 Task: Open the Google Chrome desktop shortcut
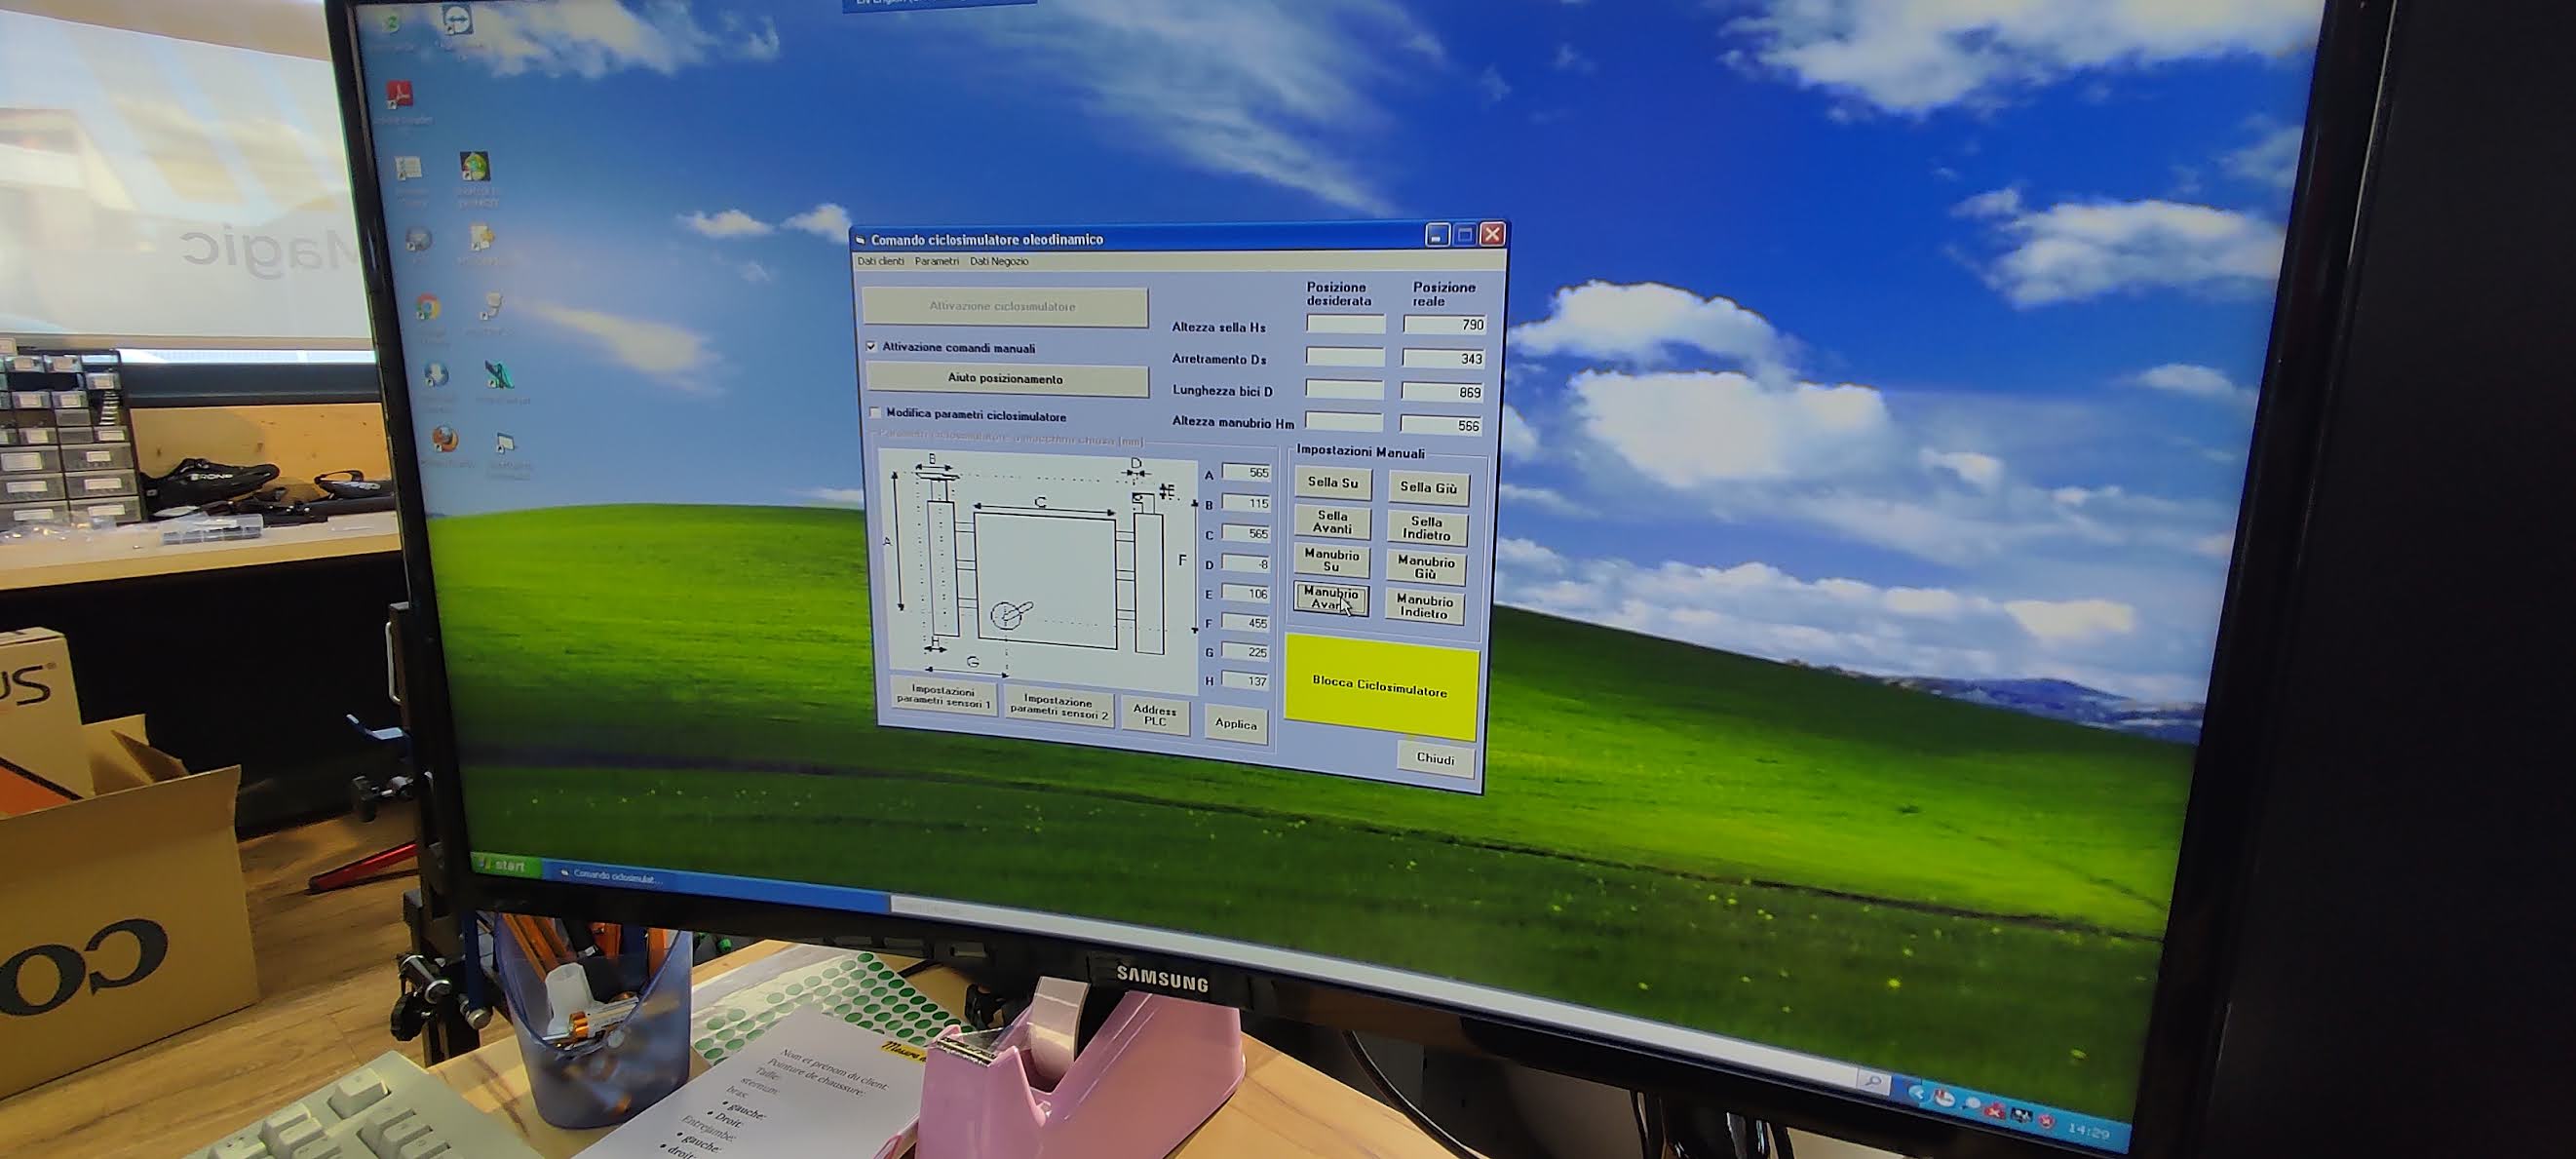(428, 308)
